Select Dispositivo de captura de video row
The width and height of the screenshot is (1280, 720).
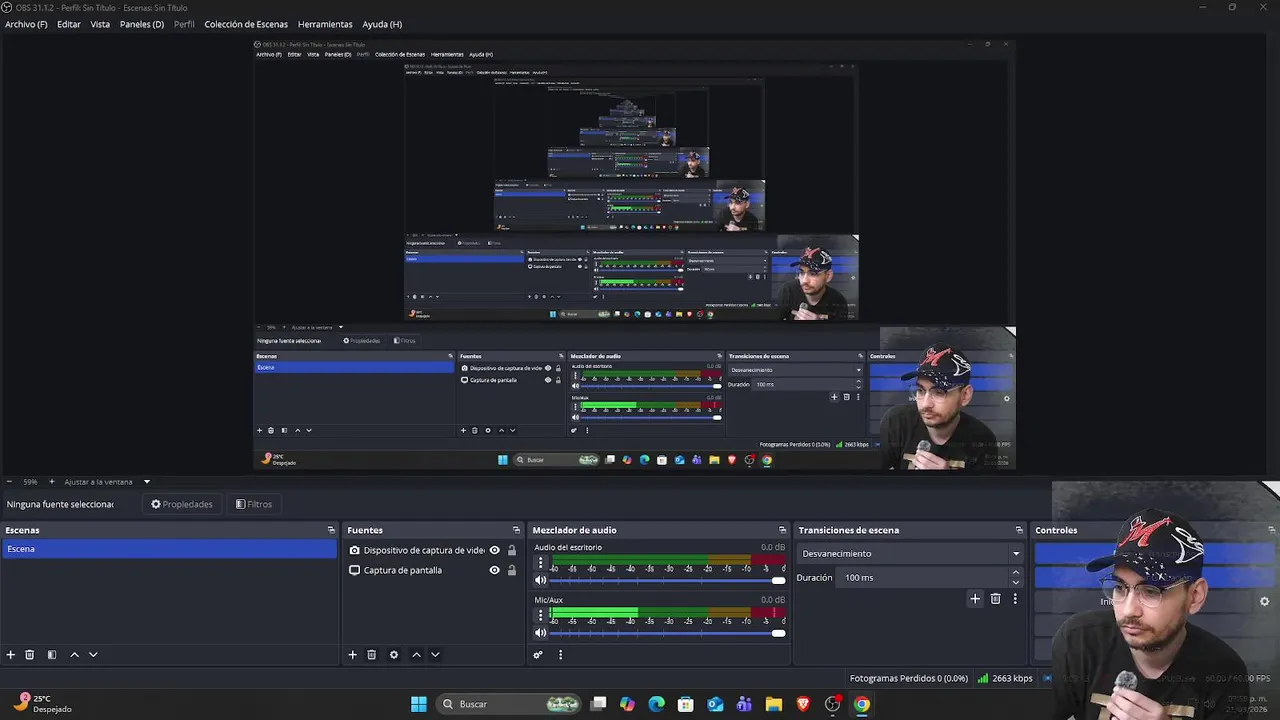432,550
